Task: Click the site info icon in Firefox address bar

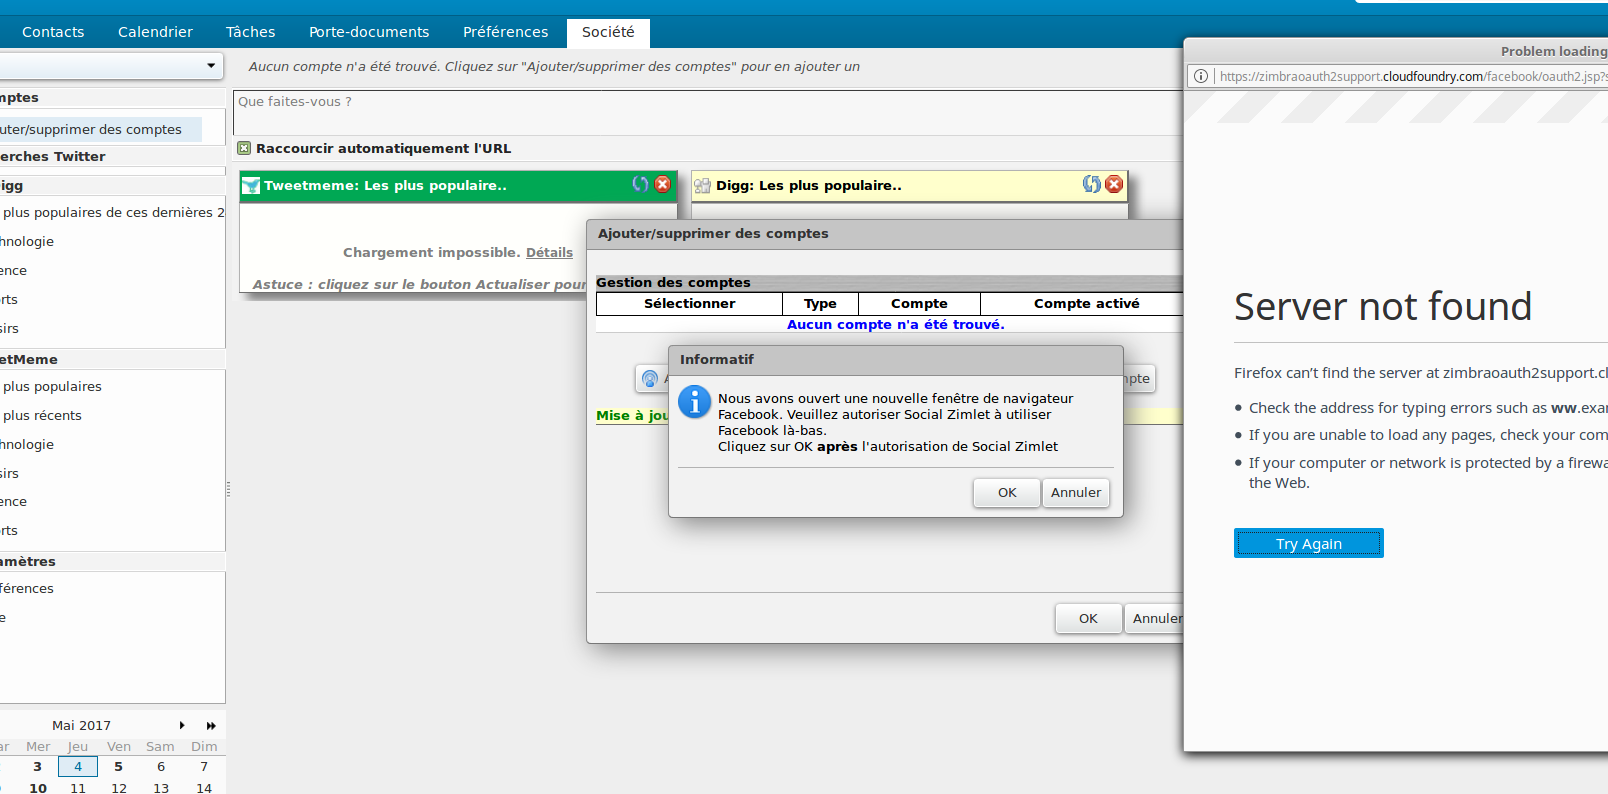Action: click(1201, 76)
